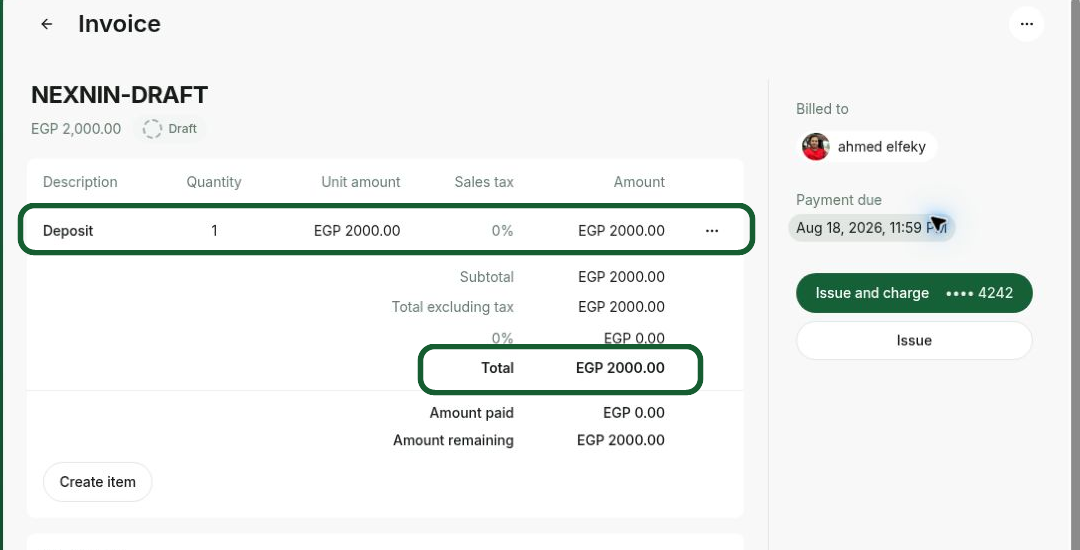
Task: Click the Create item button
Action: [98, 482]
